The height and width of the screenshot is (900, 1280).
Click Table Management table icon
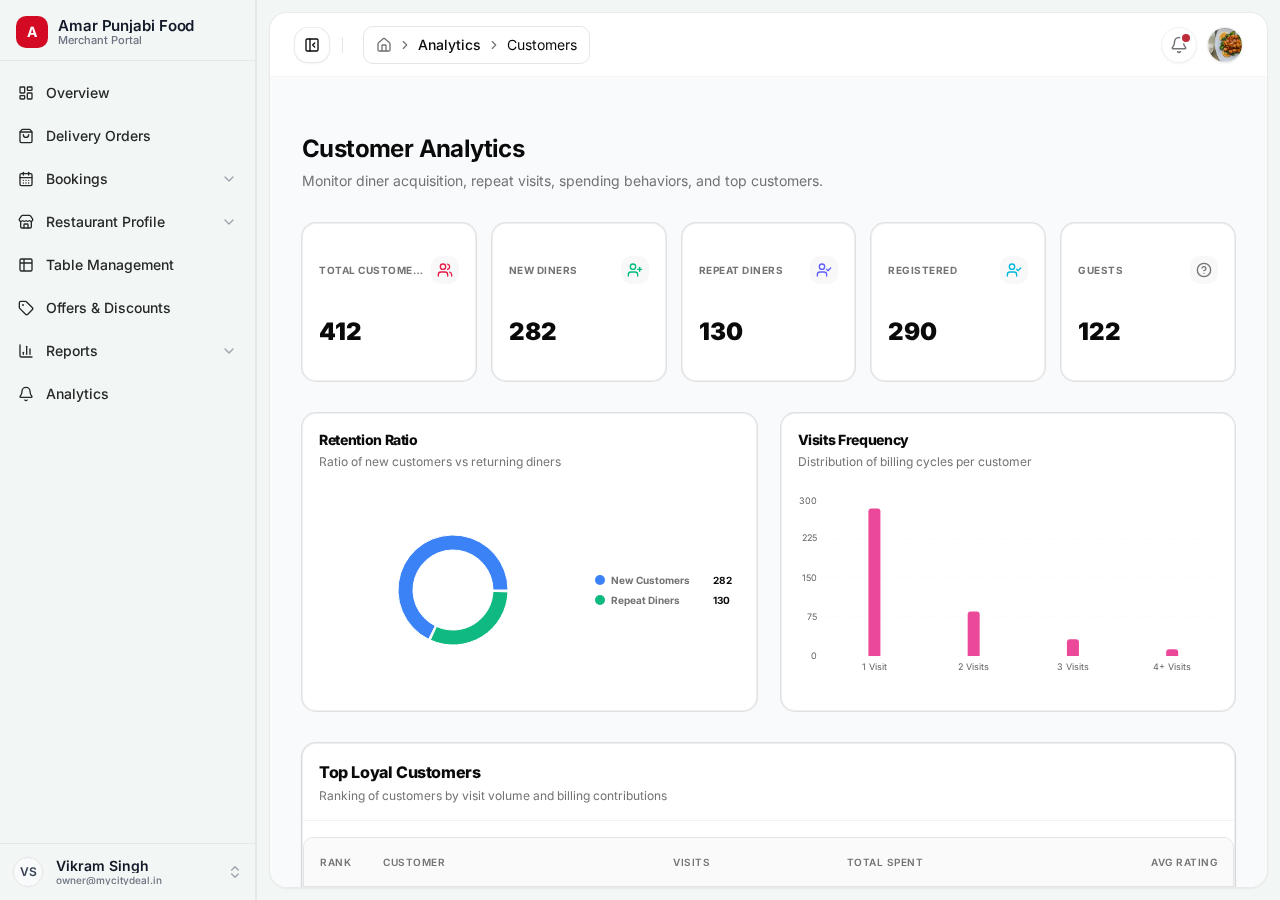click(26, 265)
